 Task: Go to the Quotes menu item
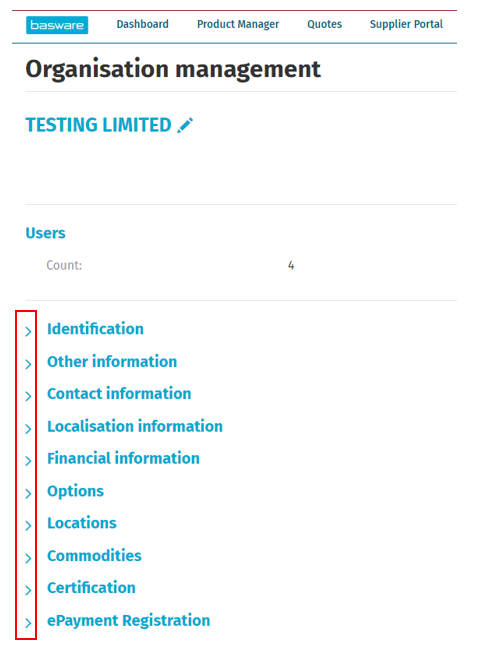(x=324, y=24)
